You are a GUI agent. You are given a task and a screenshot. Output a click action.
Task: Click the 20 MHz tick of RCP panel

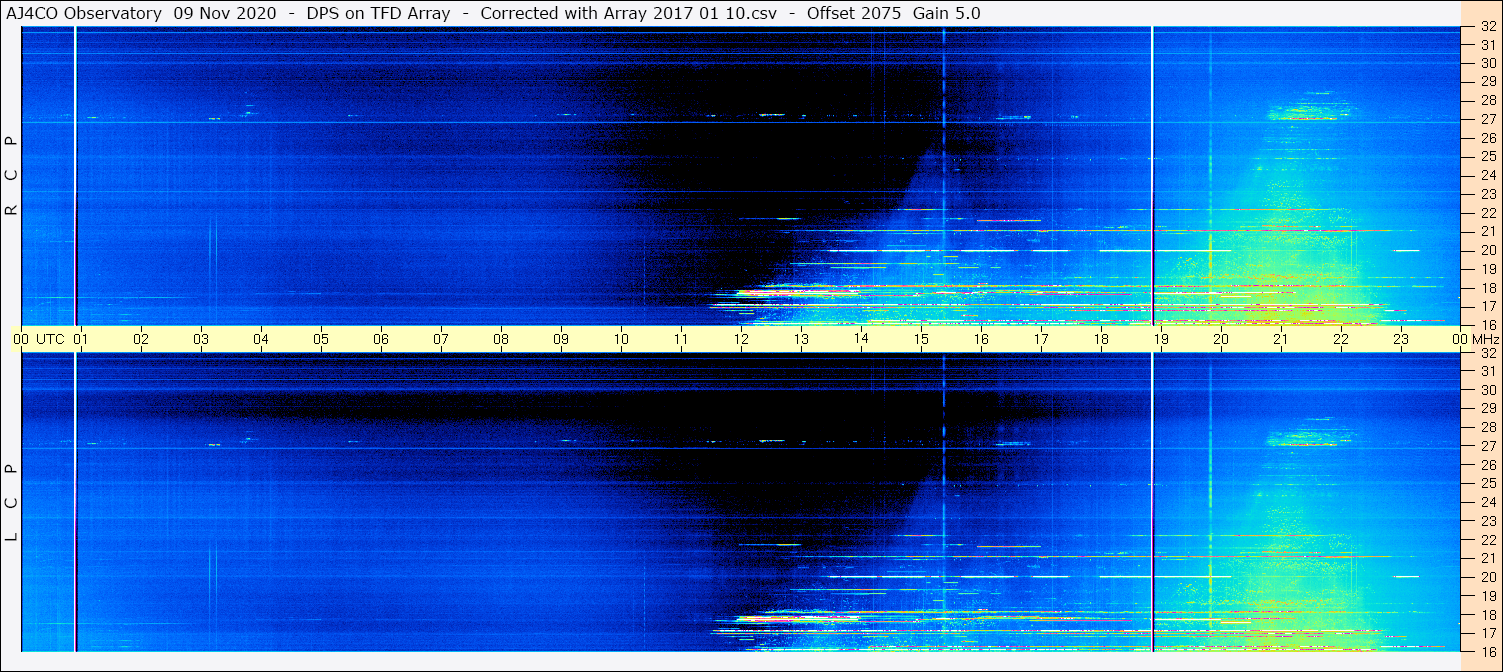1487,250
